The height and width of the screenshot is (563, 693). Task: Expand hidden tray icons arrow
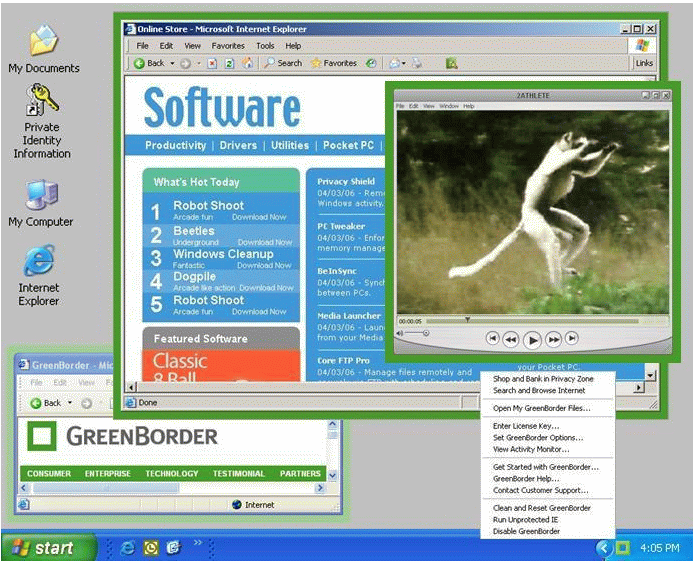[x=603, y=548]
